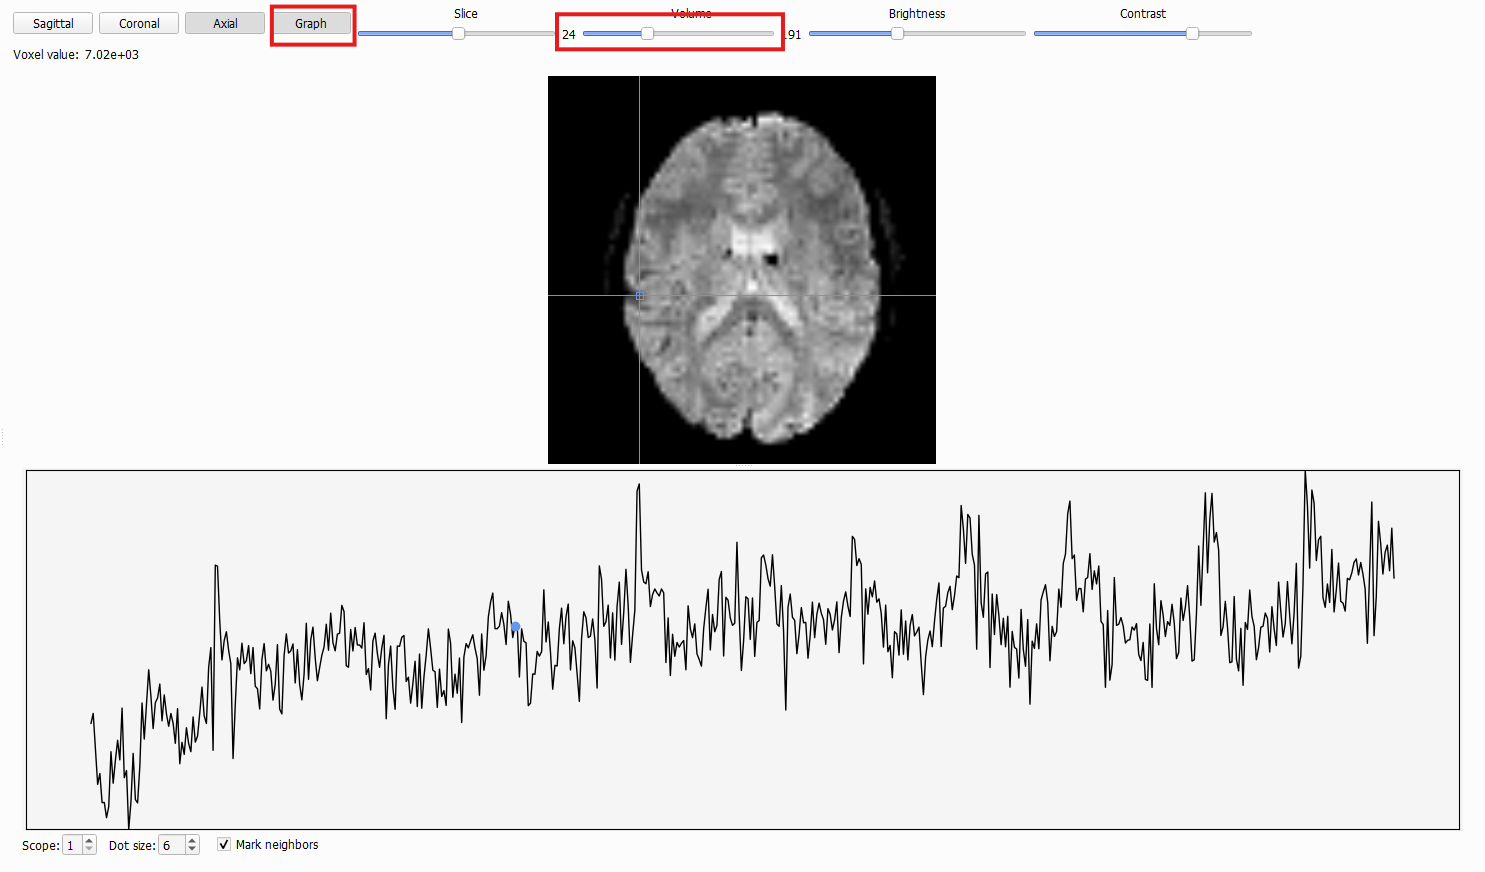Click the Brightness slider handle

coord(897,33)
